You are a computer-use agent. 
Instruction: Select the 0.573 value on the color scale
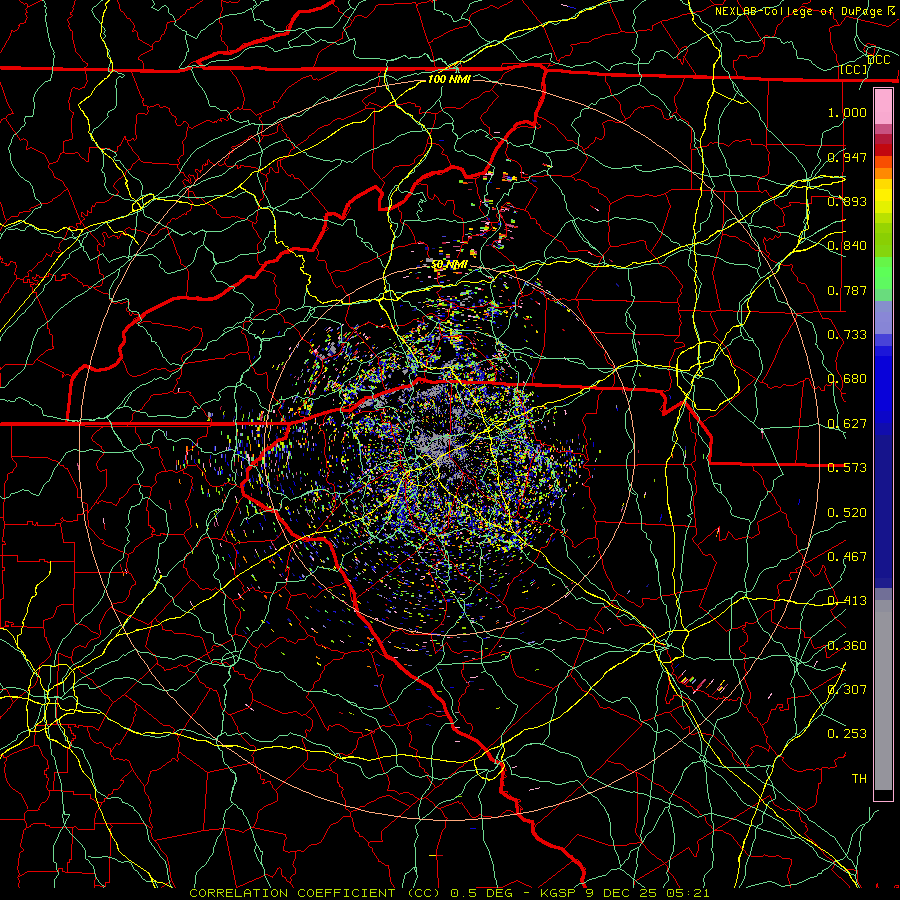point(847,468)
